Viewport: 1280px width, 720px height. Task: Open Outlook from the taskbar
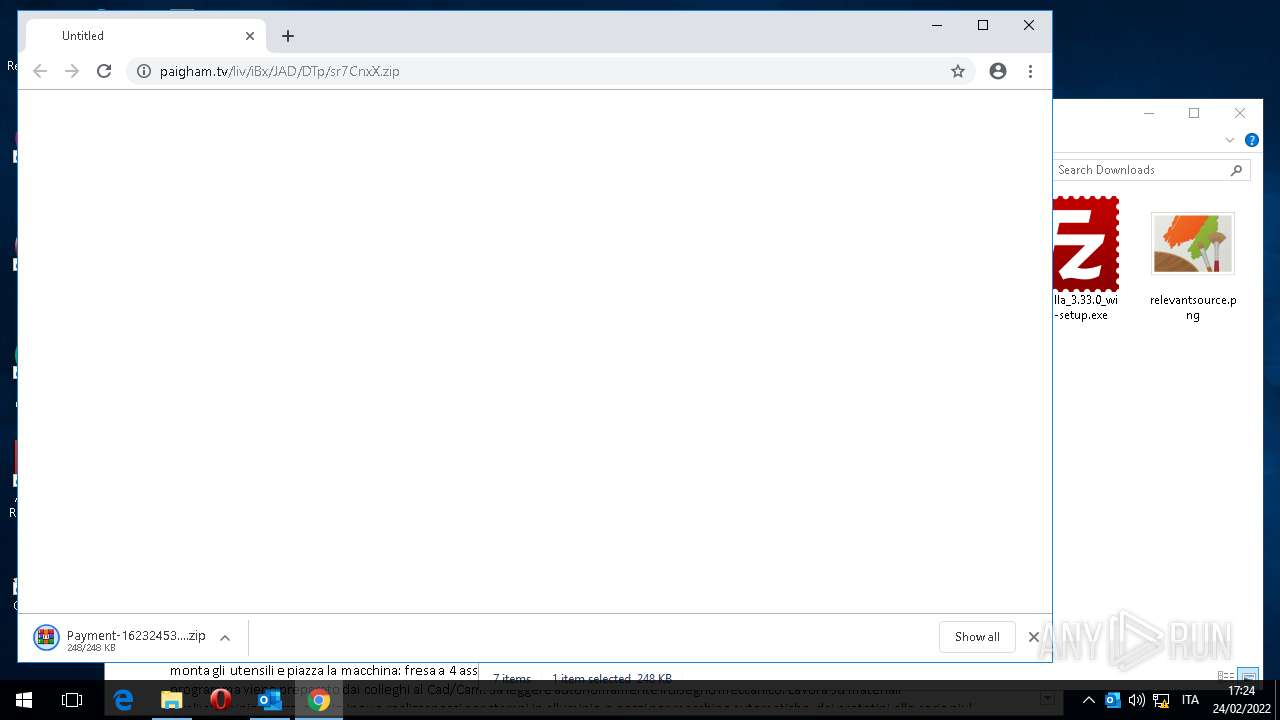tap(270, 700)
